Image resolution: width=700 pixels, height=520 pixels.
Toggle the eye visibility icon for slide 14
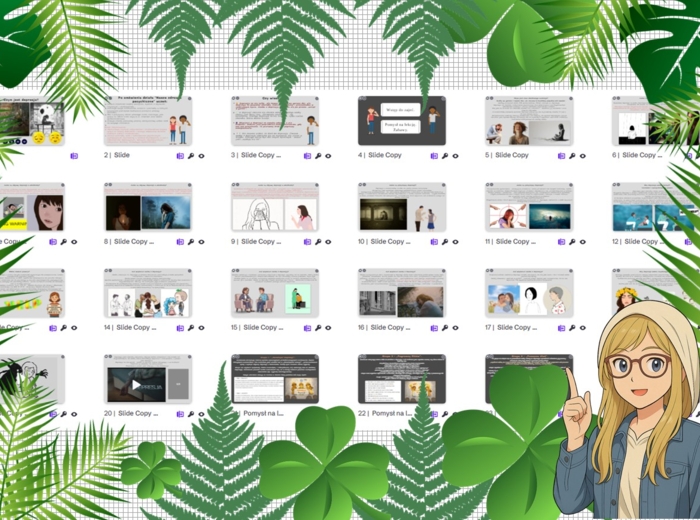pyautogui.click(x=201, y=328)
